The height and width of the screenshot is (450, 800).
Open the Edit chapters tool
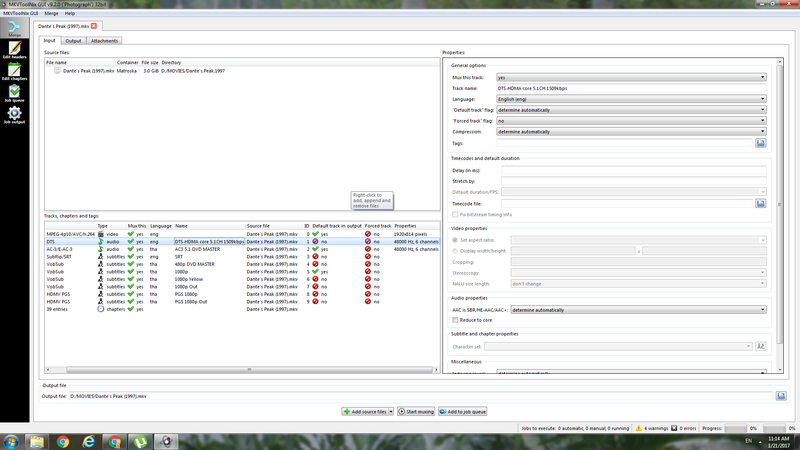point(14,71)
